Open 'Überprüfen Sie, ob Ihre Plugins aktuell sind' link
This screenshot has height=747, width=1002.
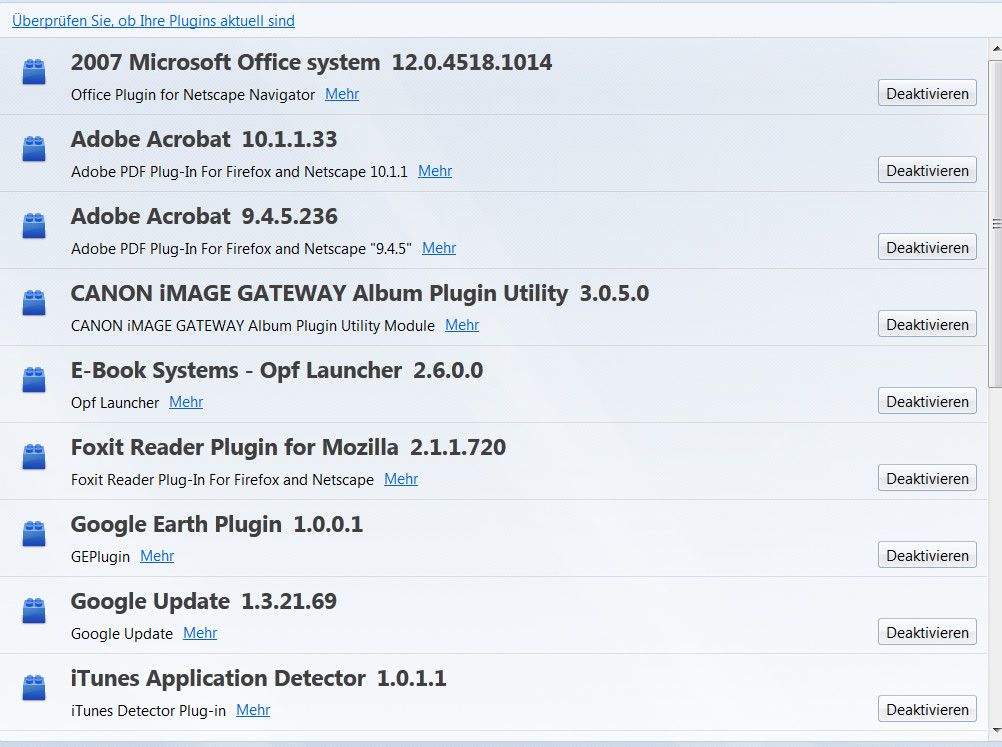pyautogui.click(x=153, y=20)
